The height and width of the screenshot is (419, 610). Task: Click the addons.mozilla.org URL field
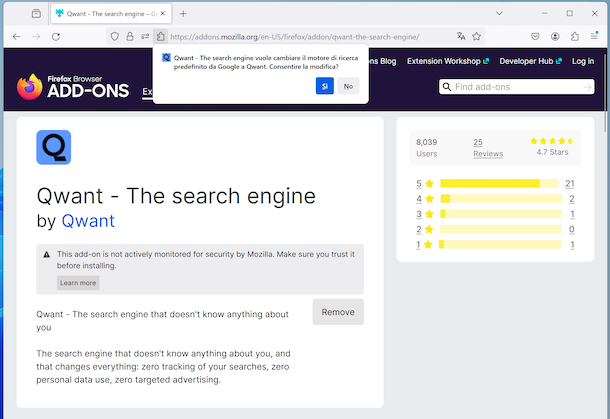coord(294,37)
